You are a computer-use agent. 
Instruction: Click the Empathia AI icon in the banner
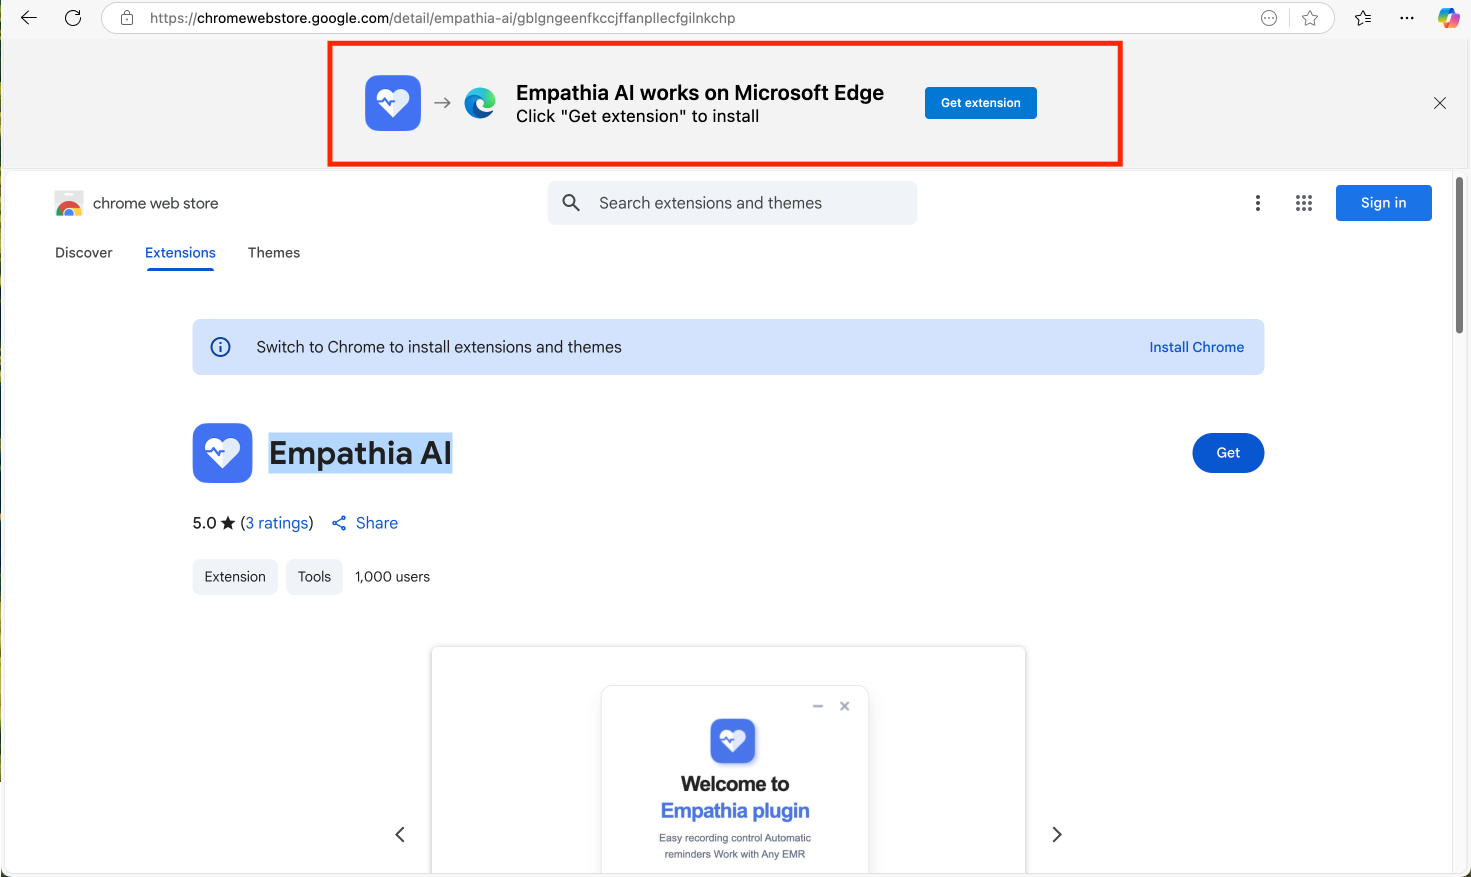pos(393,103)
